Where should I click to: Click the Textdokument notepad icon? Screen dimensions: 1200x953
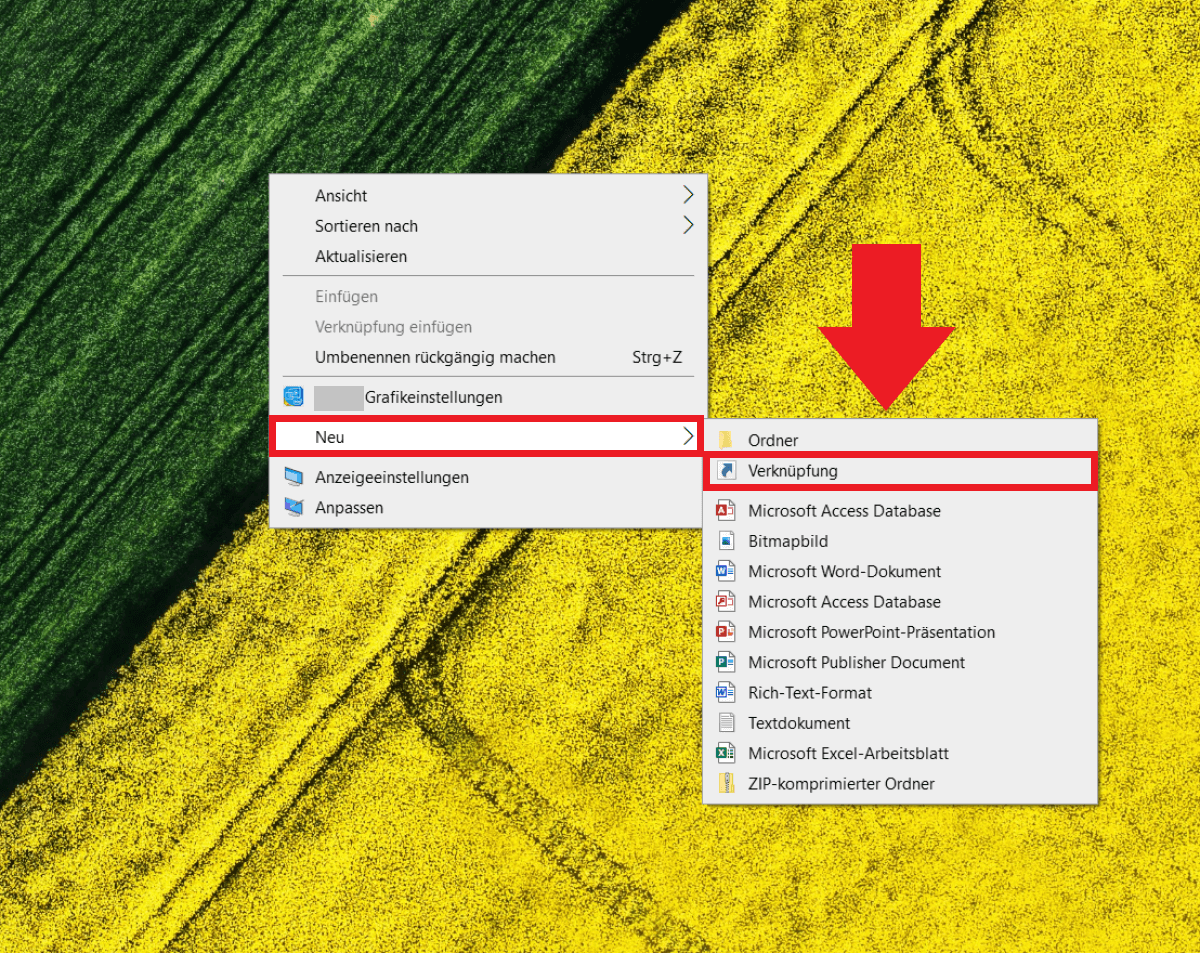(726, 723)
